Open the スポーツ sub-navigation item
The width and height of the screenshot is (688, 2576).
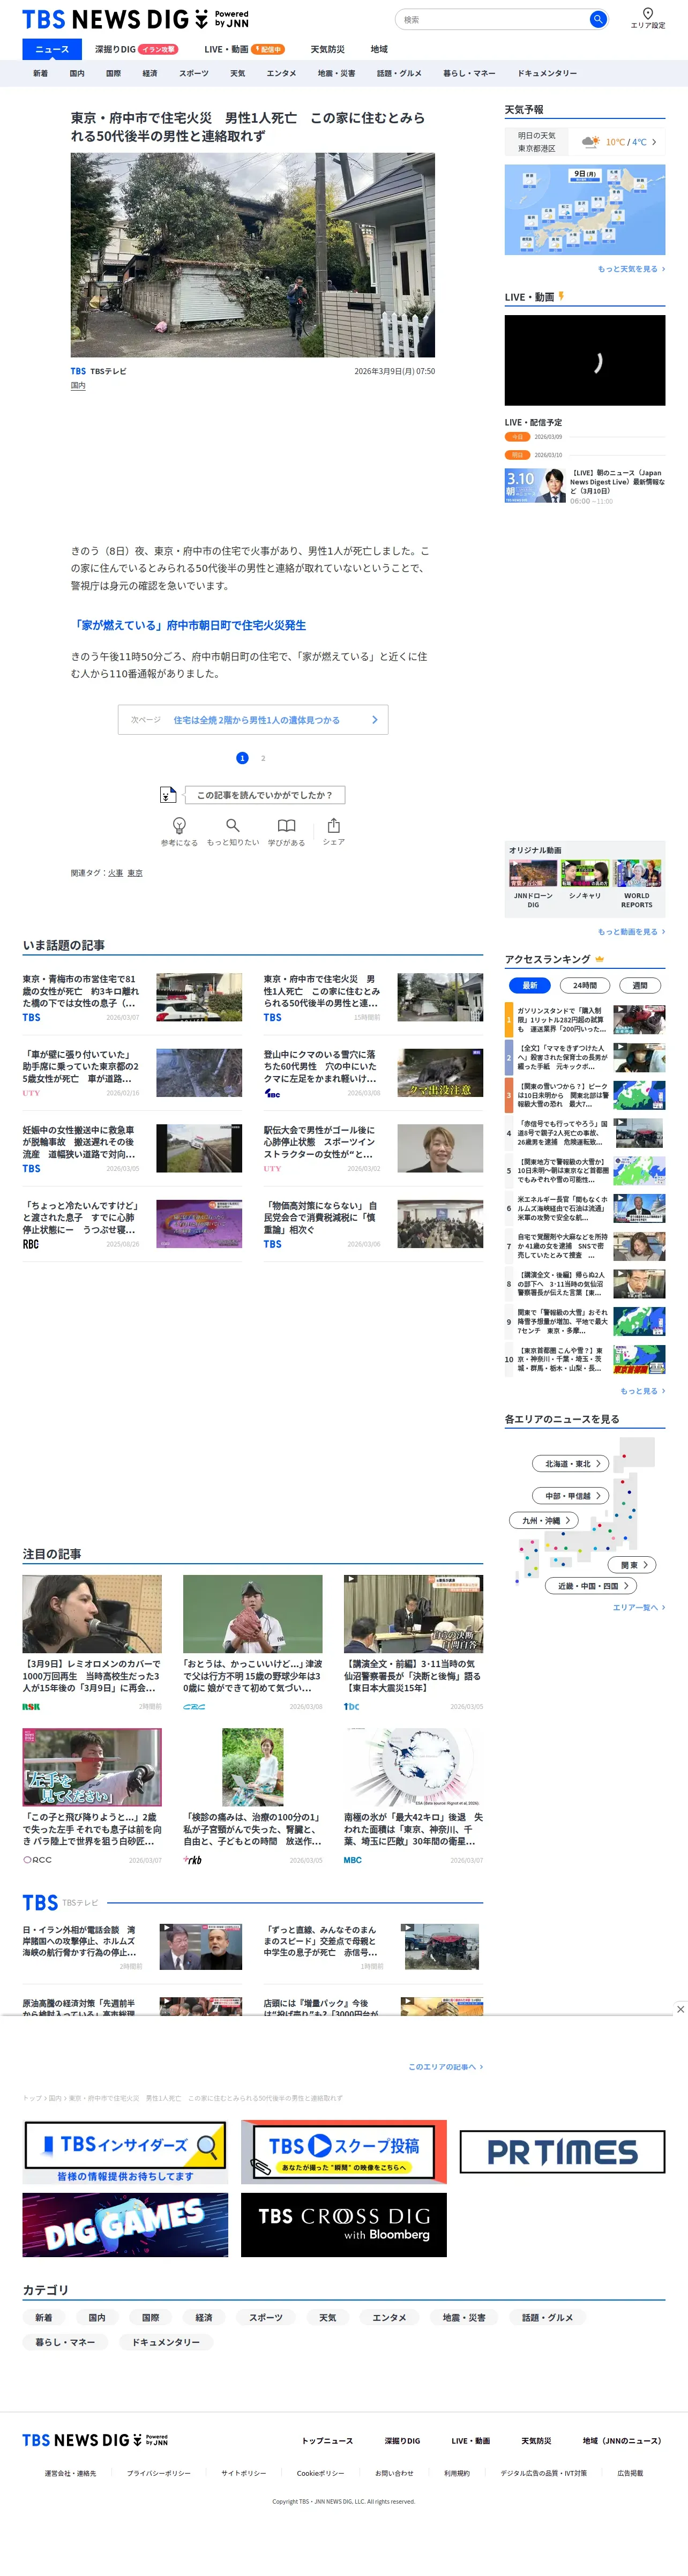pyautogui.click(x=194, y=73)
